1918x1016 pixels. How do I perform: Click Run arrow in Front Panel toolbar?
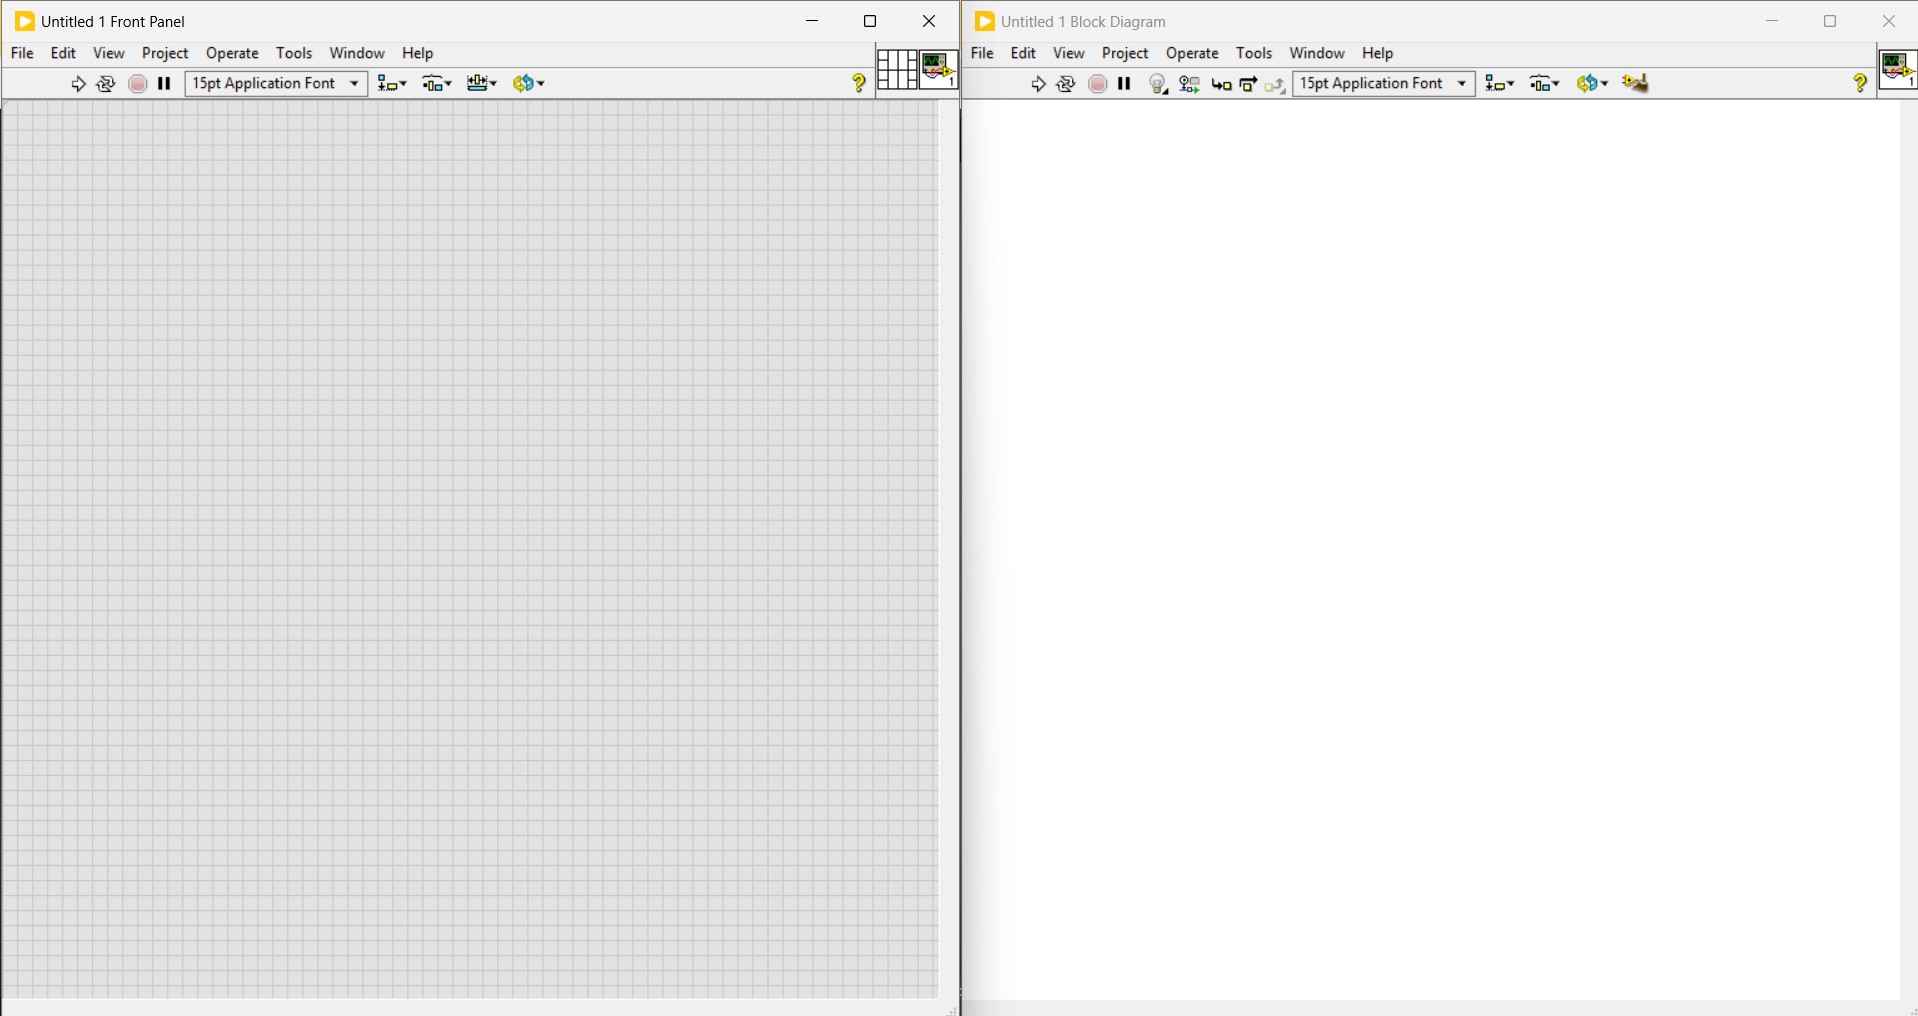78,84
